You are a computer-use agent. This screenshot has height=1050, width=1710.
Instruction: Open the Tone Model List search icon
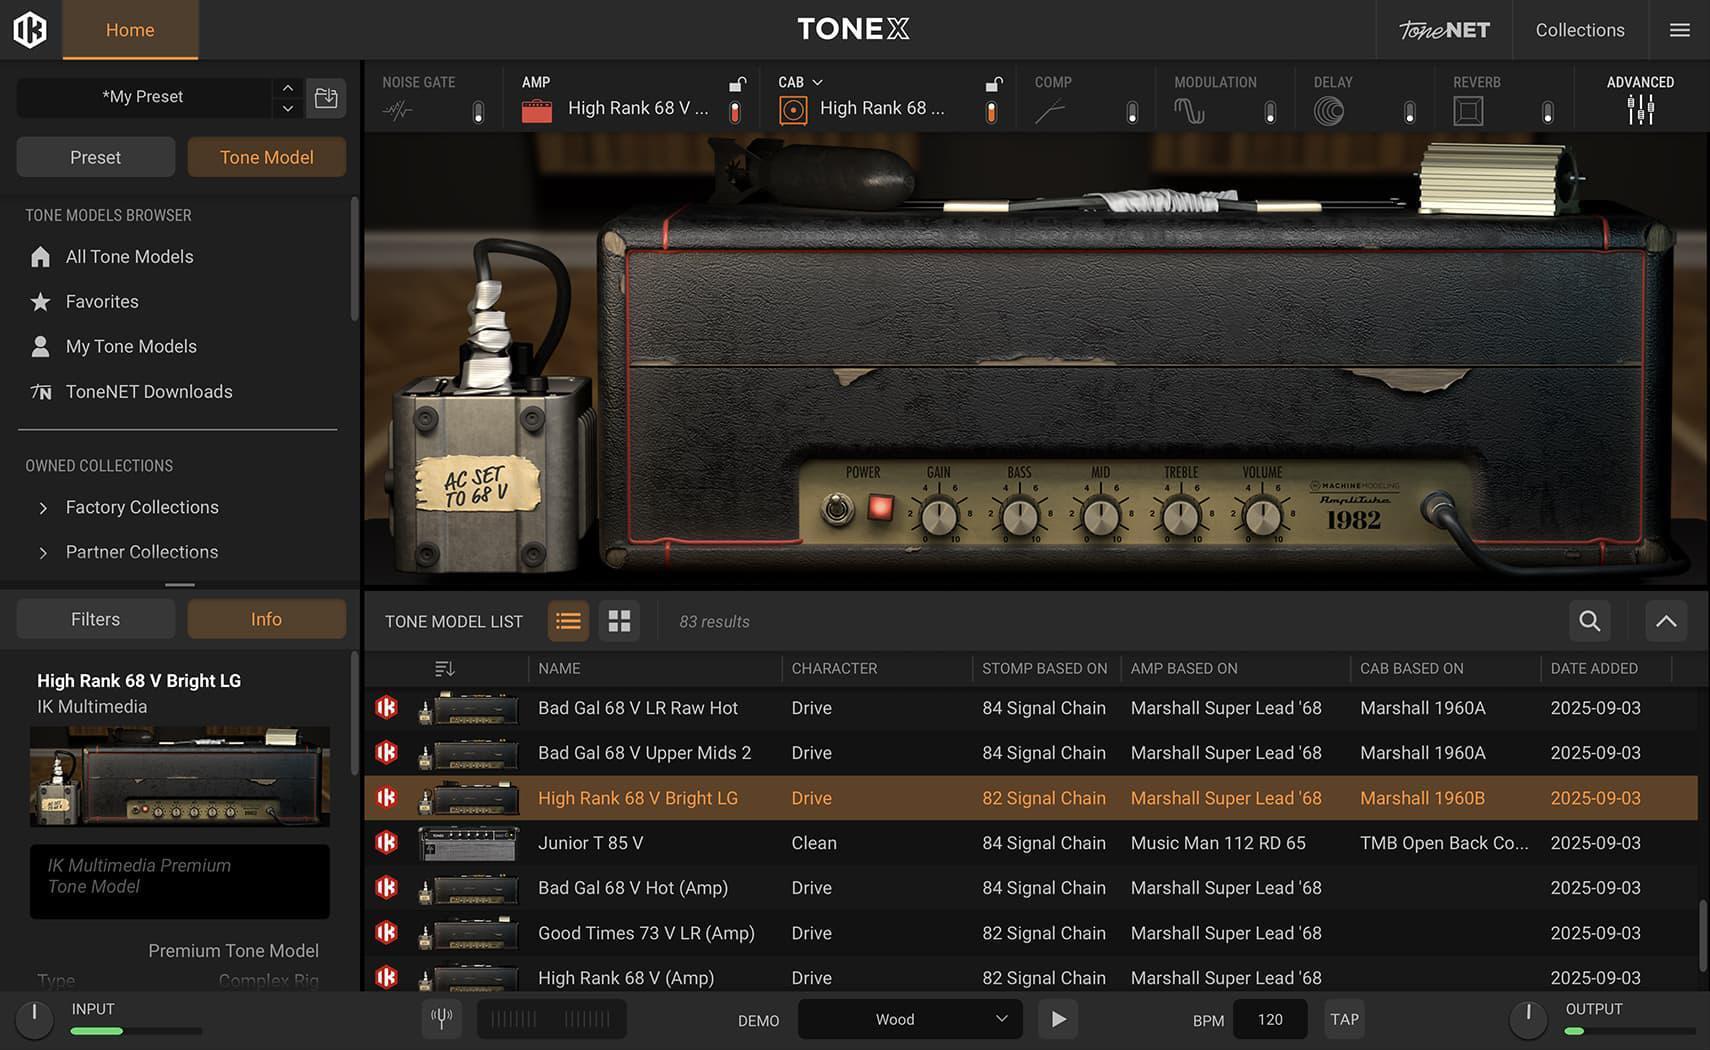1589,621
